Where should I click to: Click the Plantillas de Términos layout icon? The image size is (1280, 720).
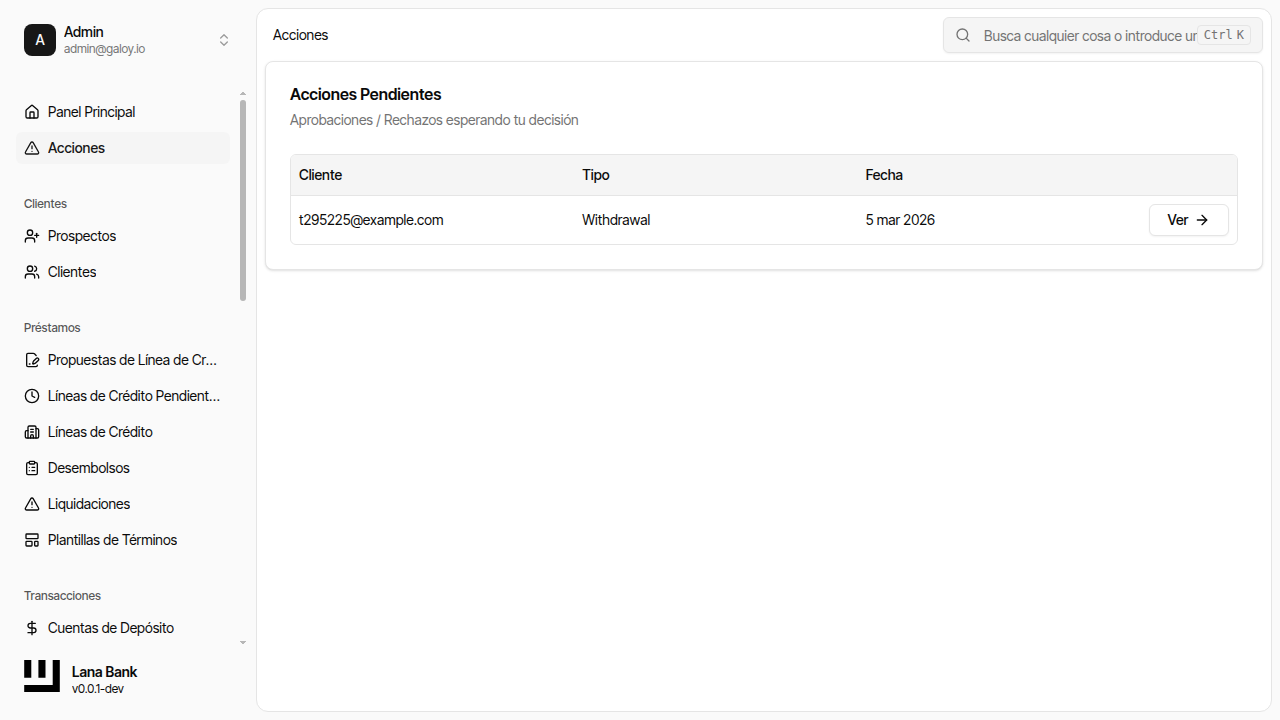pos(32,540)
